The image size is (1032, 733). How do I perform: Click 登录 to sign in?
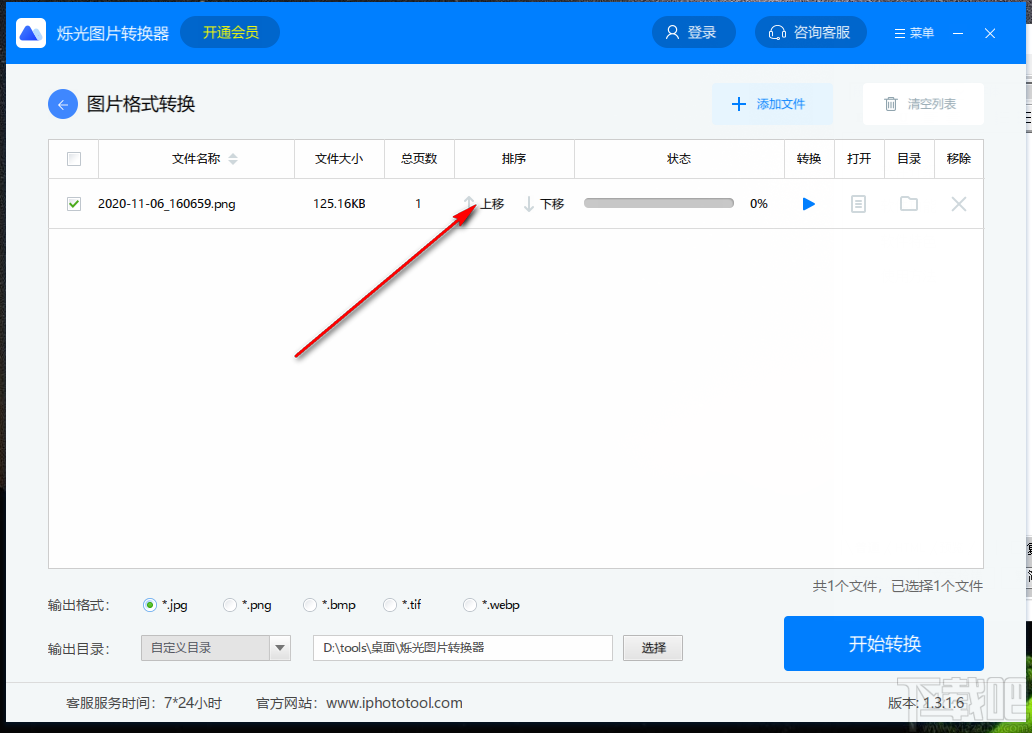(693, 31)
